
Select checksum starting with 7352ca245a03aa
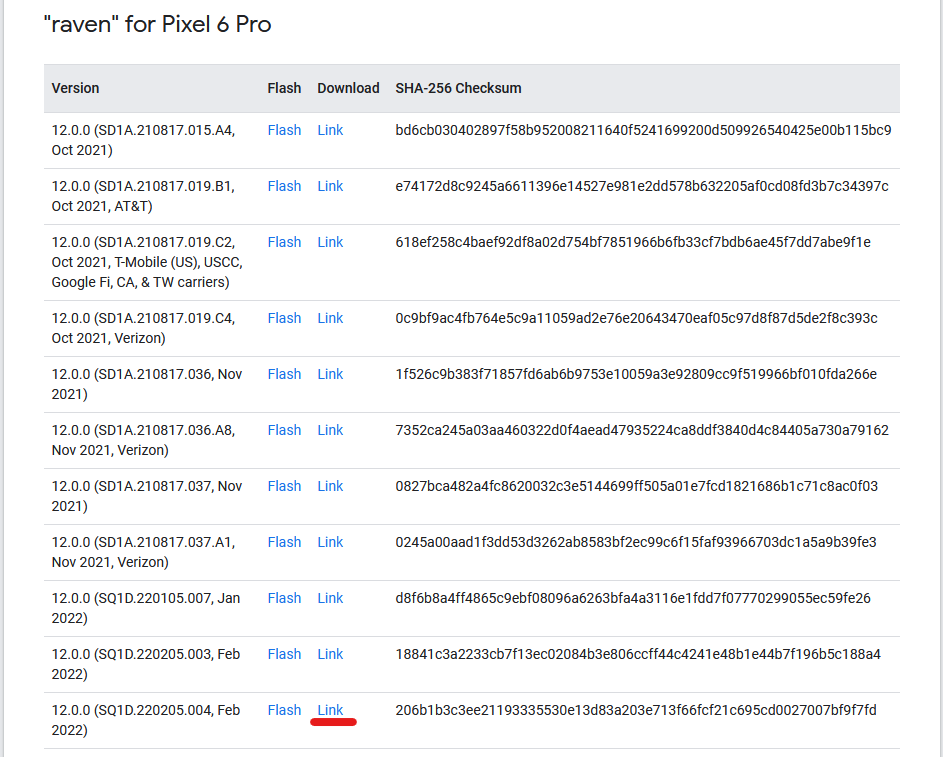click(642, 429)
